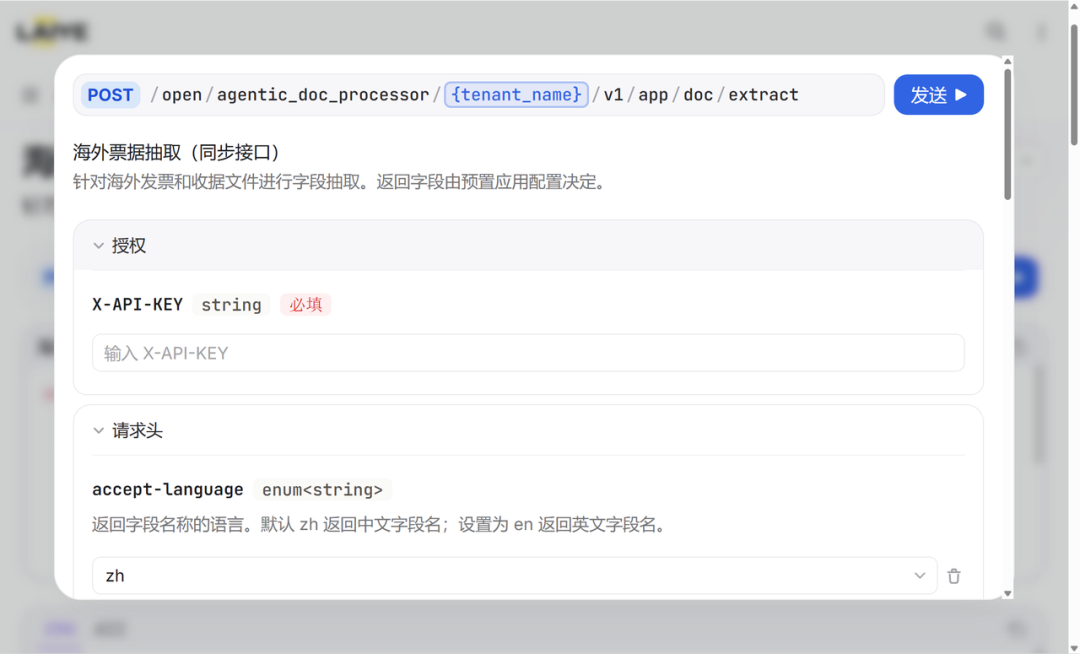Image resolution: width=1080 pixels, height=654 pixels.
Task: Click the search icon in background page
Action: pyautogui.click(x=995, y=32)
